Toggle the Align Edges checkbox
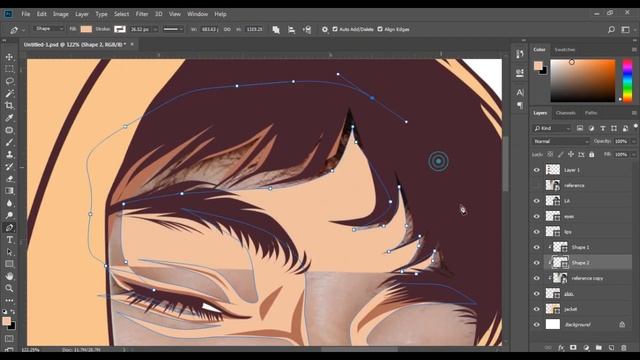Screen dimensions: 640x360 click(380, 29)
